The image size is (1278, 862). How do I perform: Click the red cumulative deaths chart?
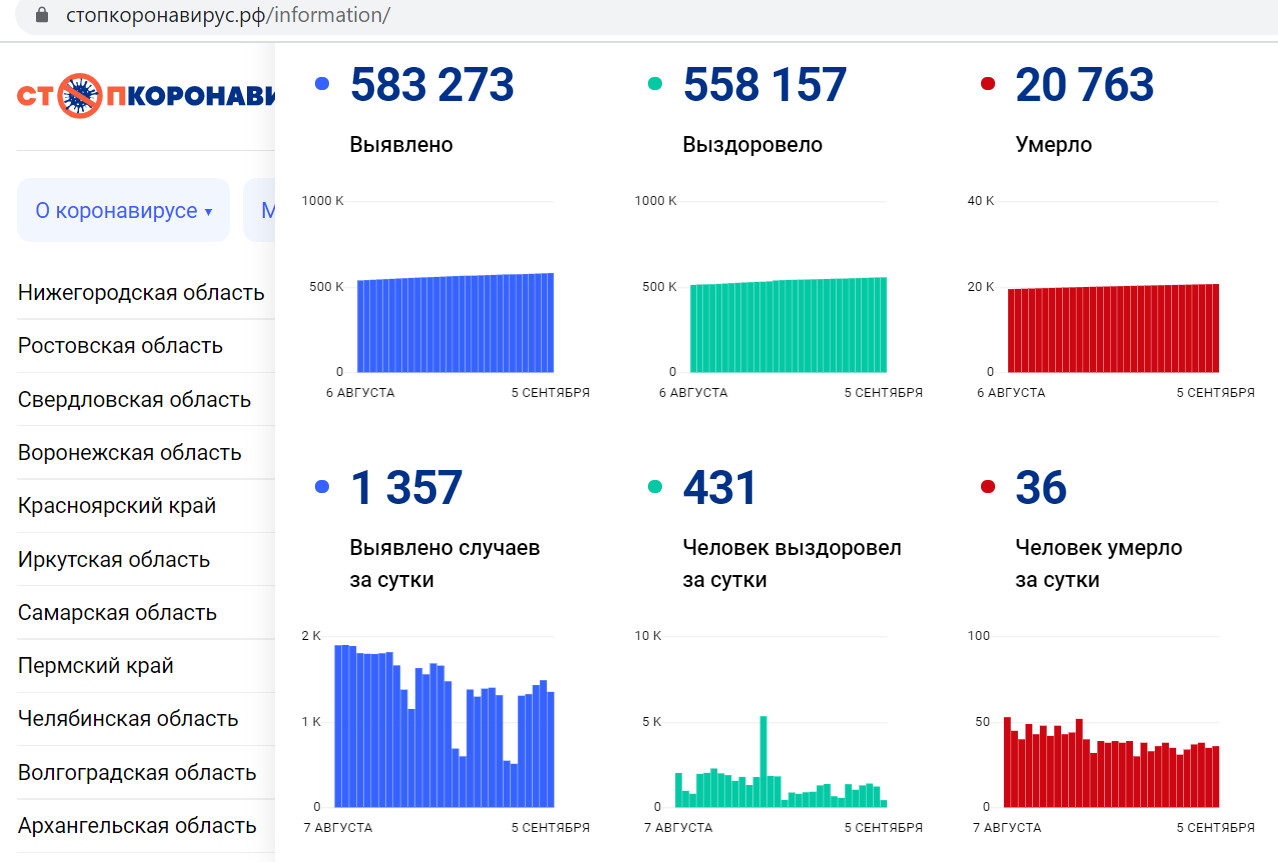[1114, 328]
